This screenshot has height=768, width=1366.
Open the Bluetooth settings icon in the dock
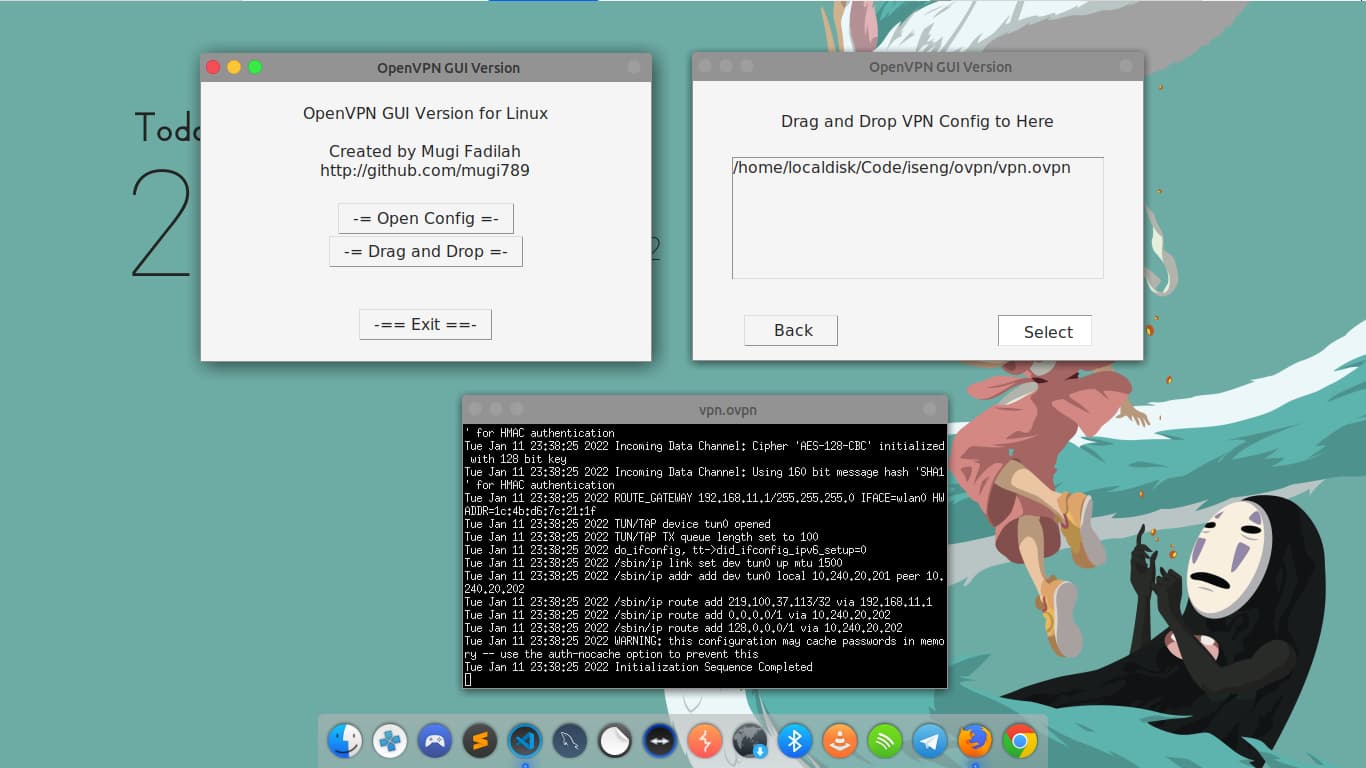795,740
